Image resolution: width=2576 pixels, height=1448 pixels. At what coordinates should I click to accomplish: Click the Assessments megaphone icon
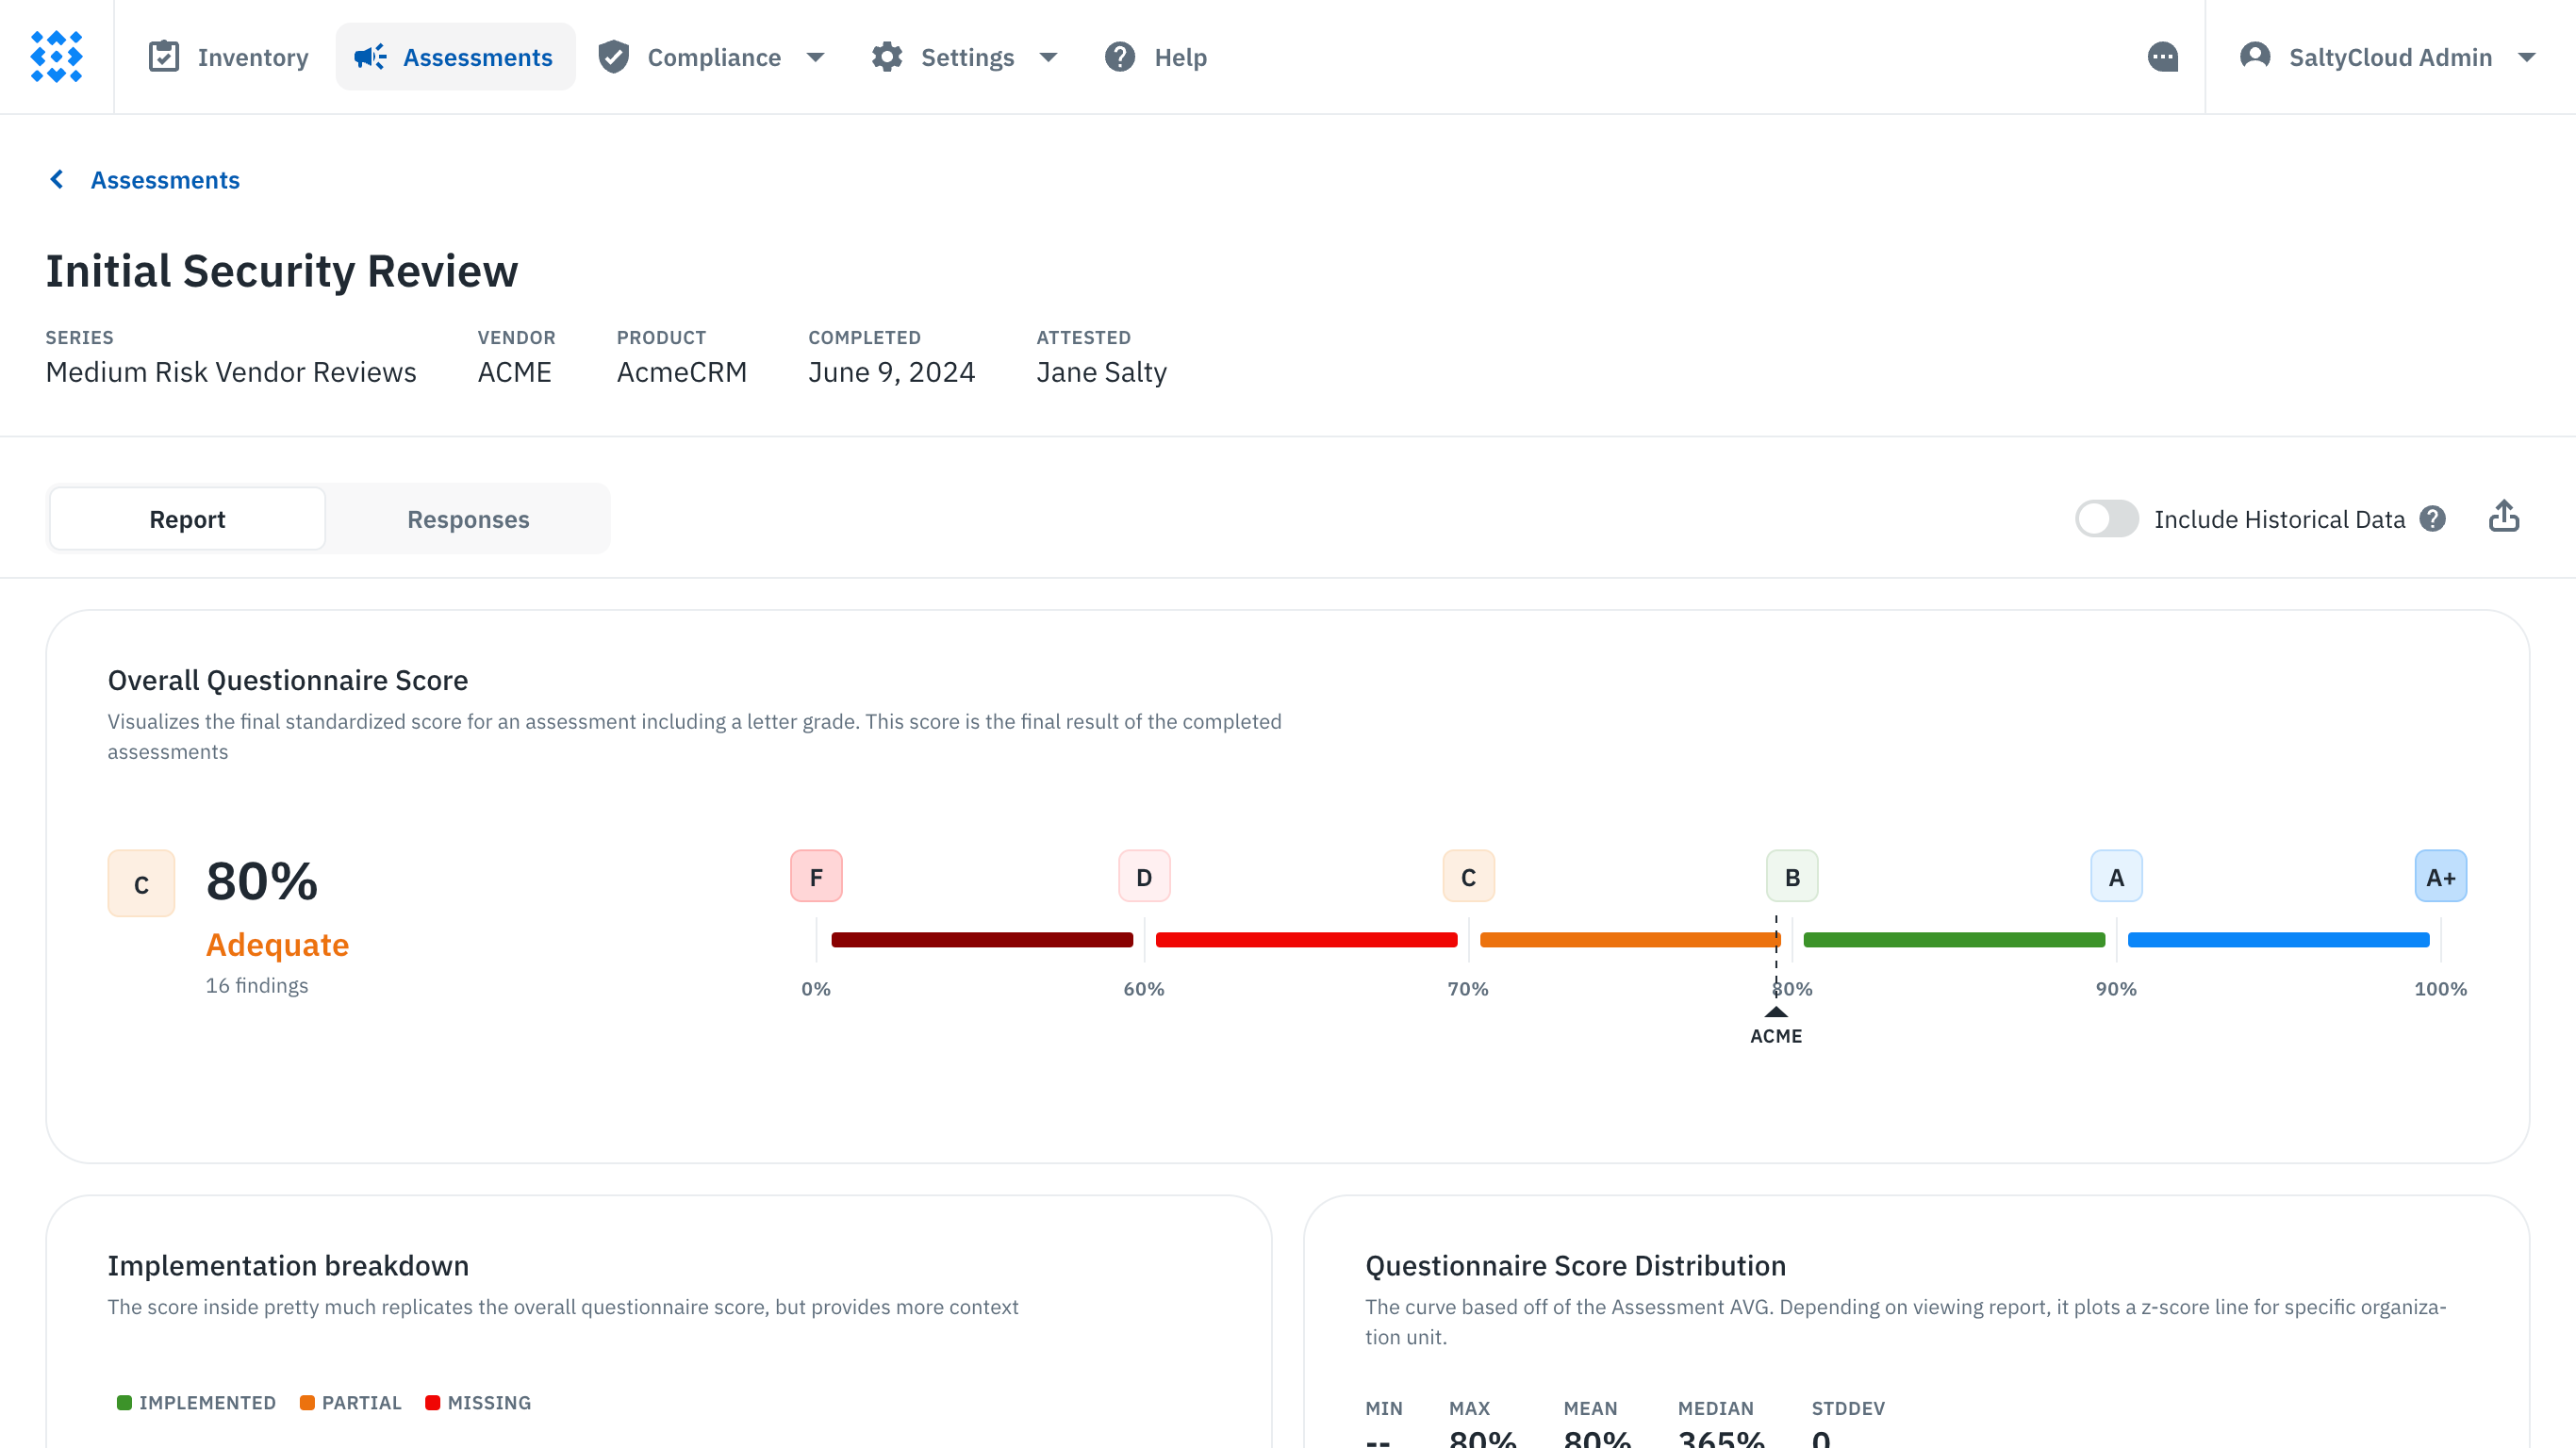pos(370,57)
